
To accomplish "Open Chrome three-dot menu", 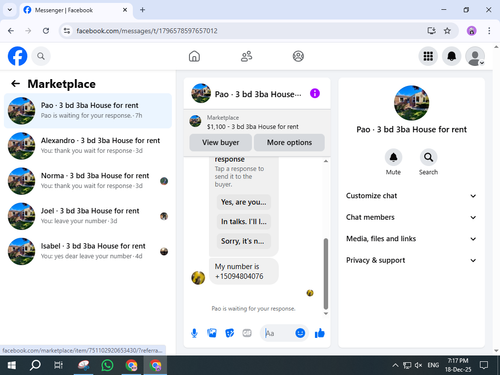I will coord(489,31).
